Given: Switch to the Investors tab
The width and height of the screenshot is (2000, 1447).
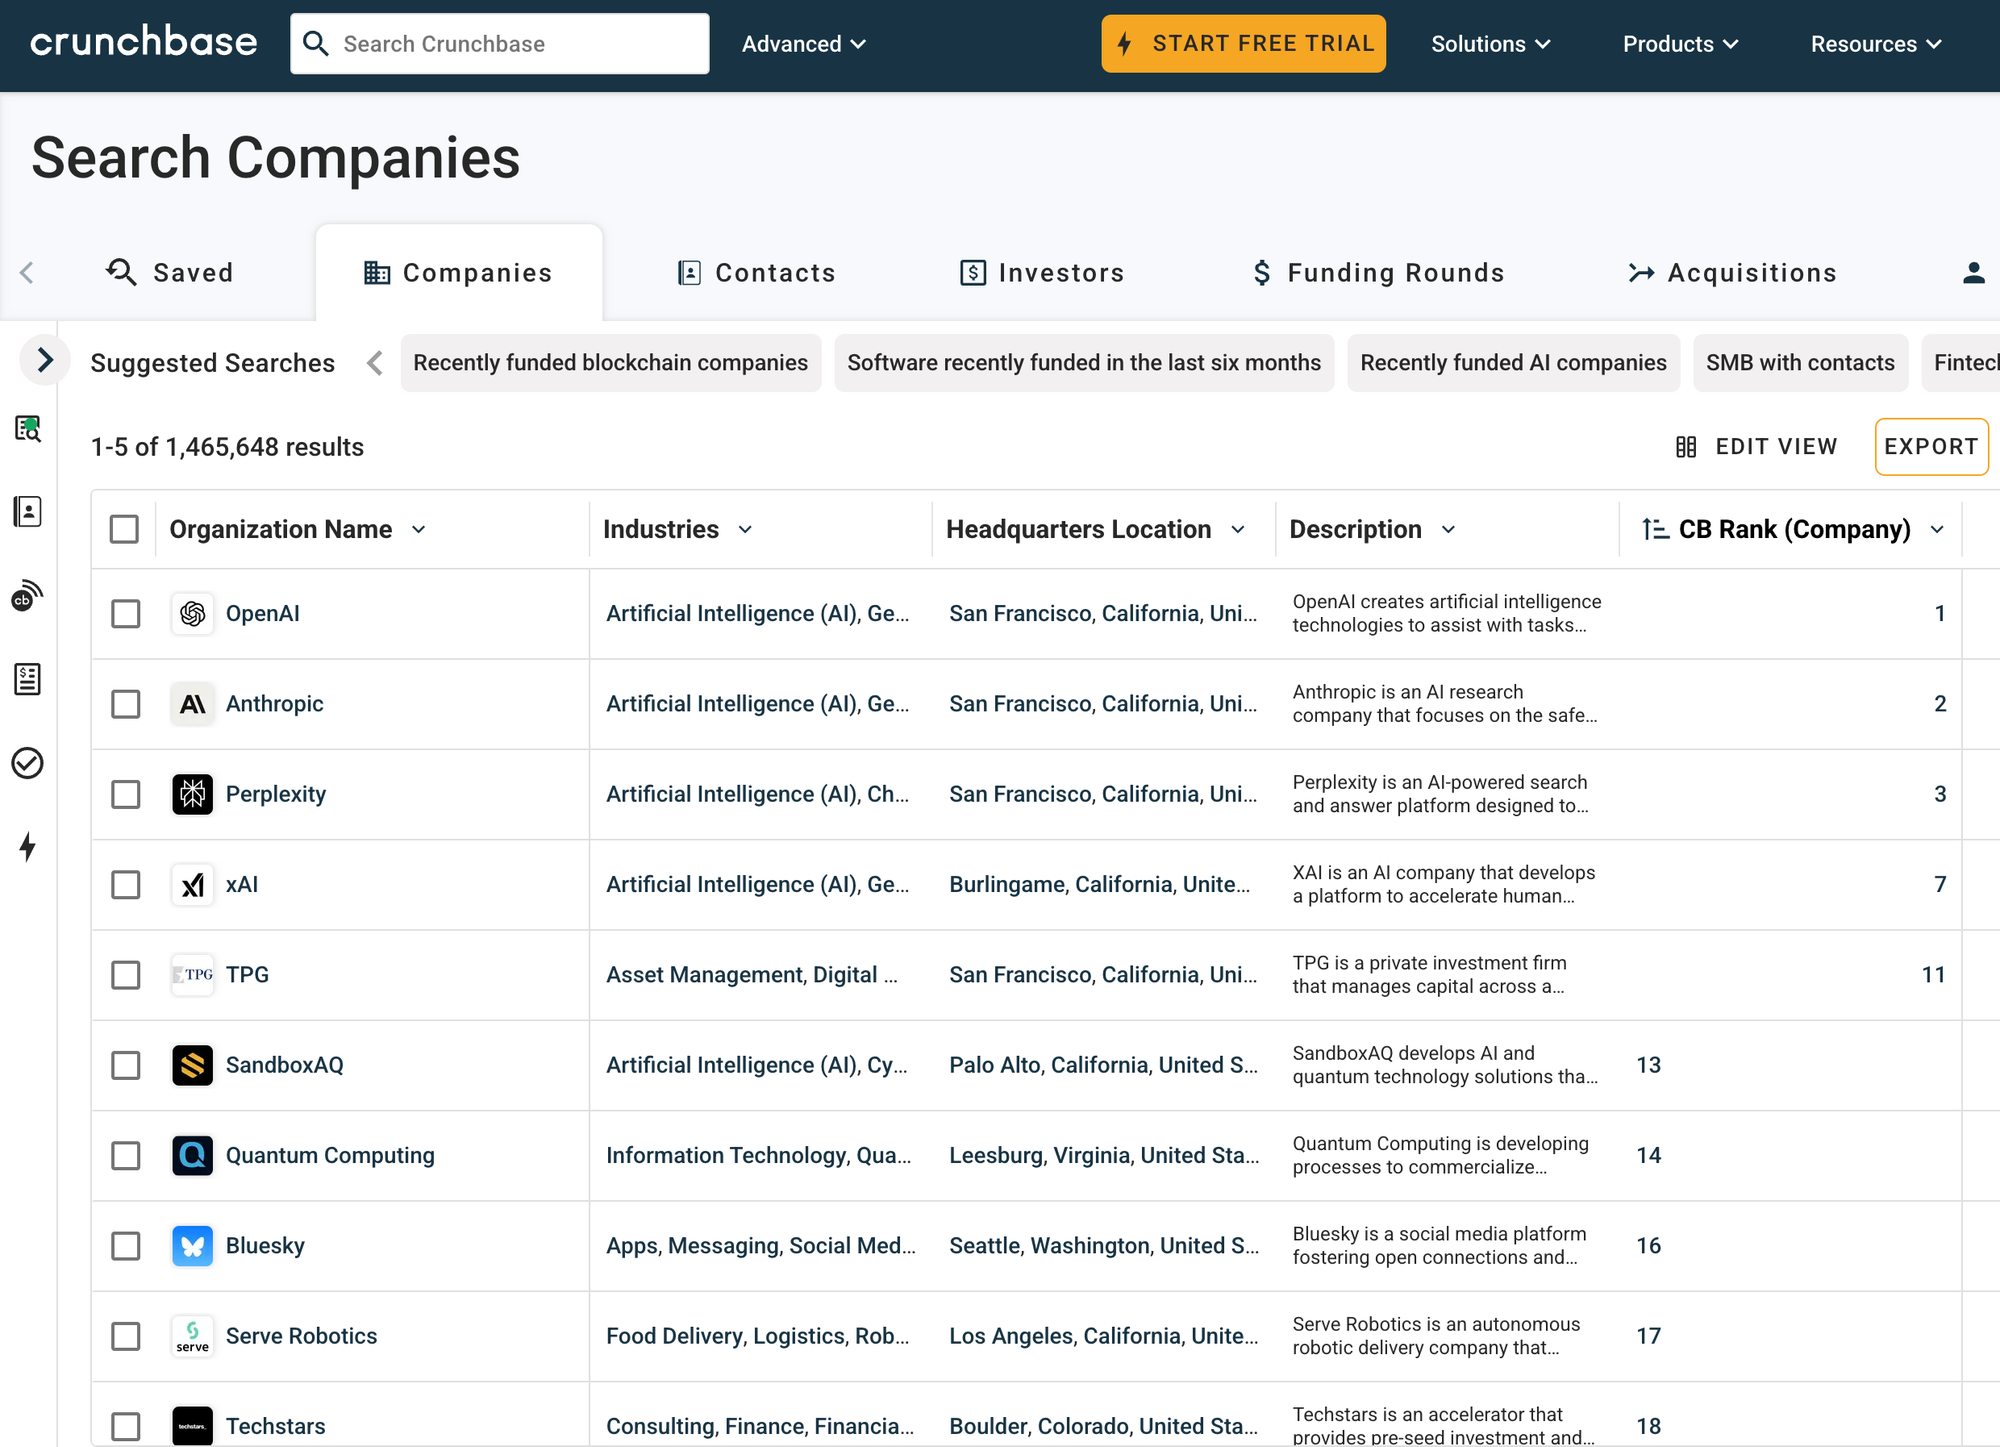Looking at the screenshot, I should point(1042,273).
